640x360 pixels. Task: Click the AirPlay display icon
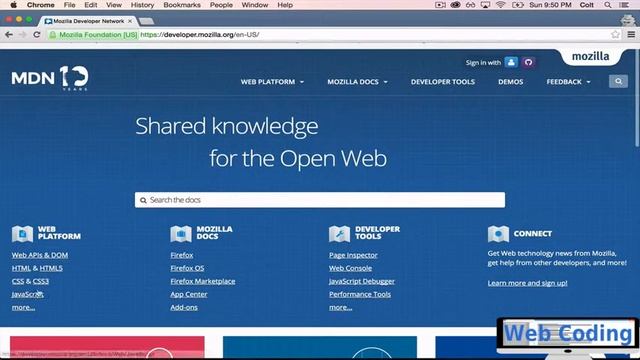click(x=485, y=5)
